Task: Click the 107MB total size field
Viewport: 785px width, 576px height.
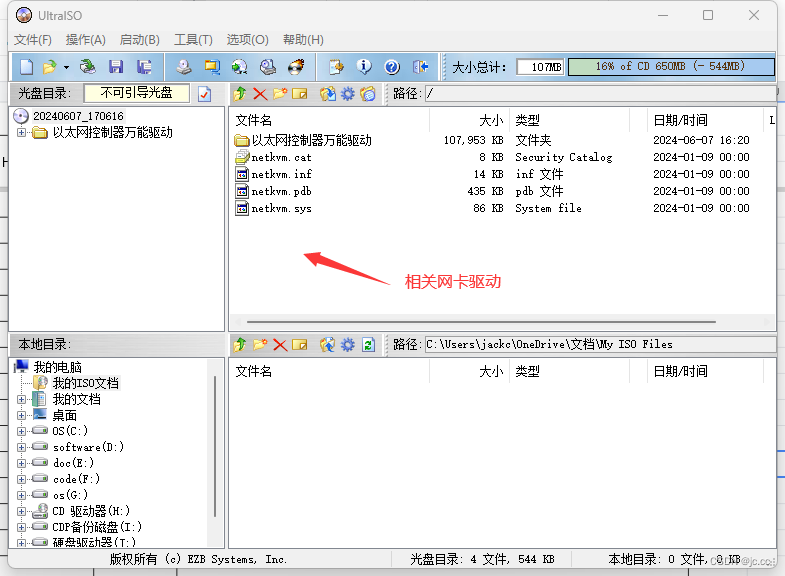Action: click(x=541, y=67)
